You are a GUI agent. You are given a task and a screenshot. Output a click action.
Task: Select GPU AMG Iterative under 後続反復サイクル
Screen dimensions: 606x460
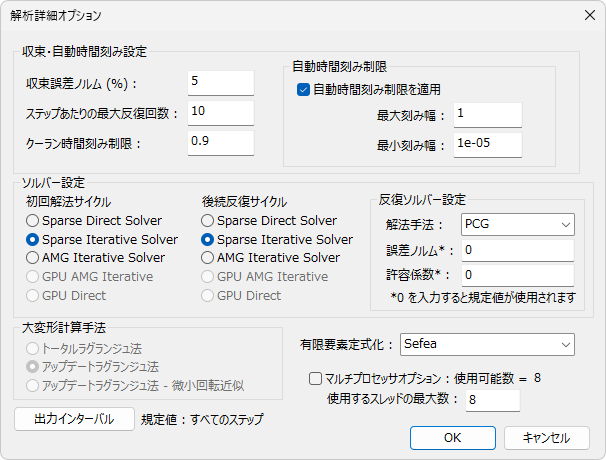point(208,277)
